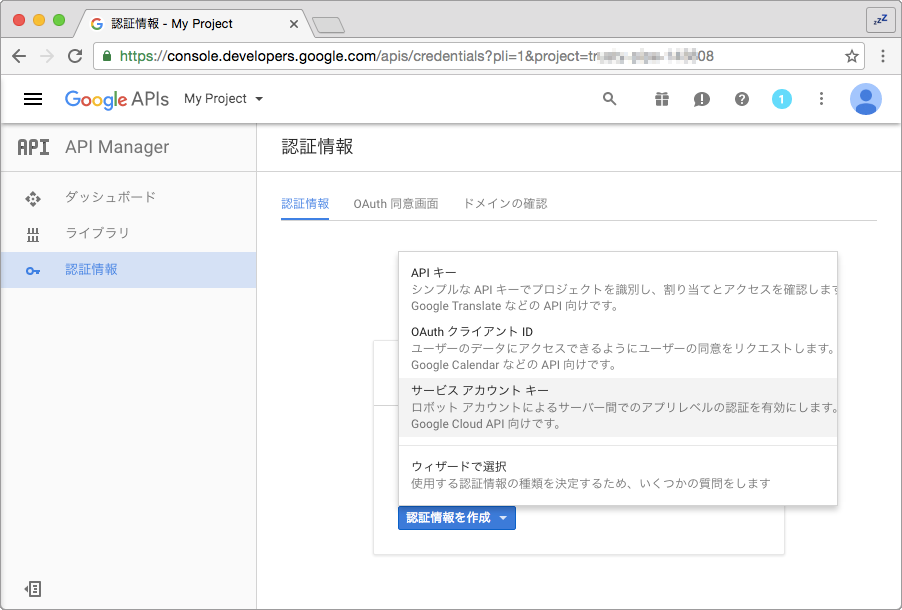Reload the page with refresh icon
Viewport: 902px width, 610px height.
coord(75,56)
